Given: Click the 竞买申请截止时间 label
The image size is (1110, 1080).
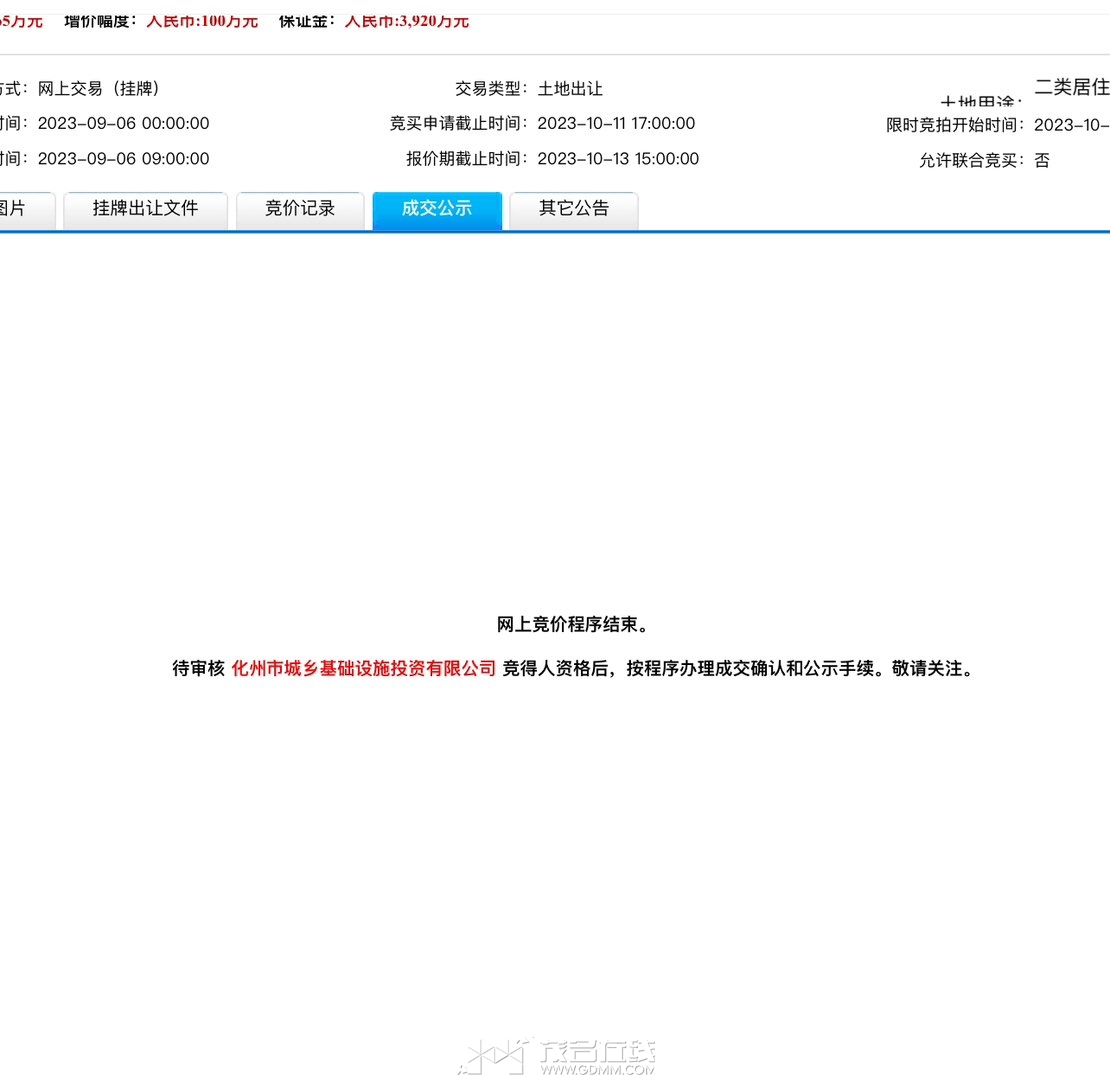Looking at the screenshot, I should pyautogui.click(x=458, y=123).
